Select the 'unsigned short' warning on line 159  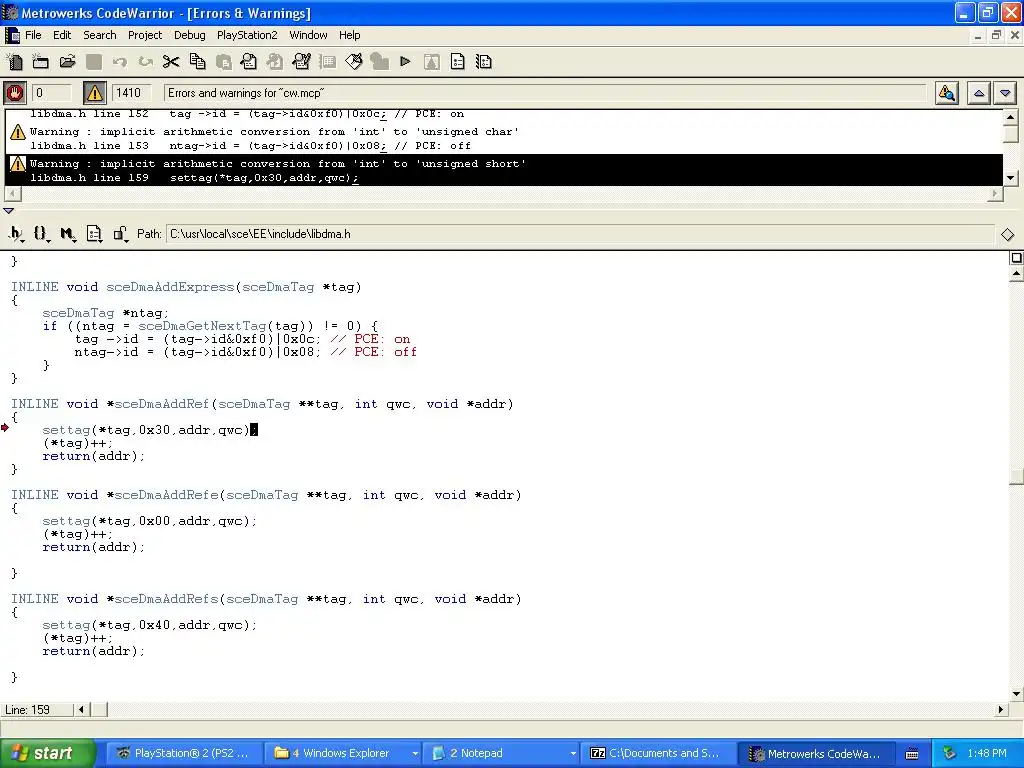504,170
